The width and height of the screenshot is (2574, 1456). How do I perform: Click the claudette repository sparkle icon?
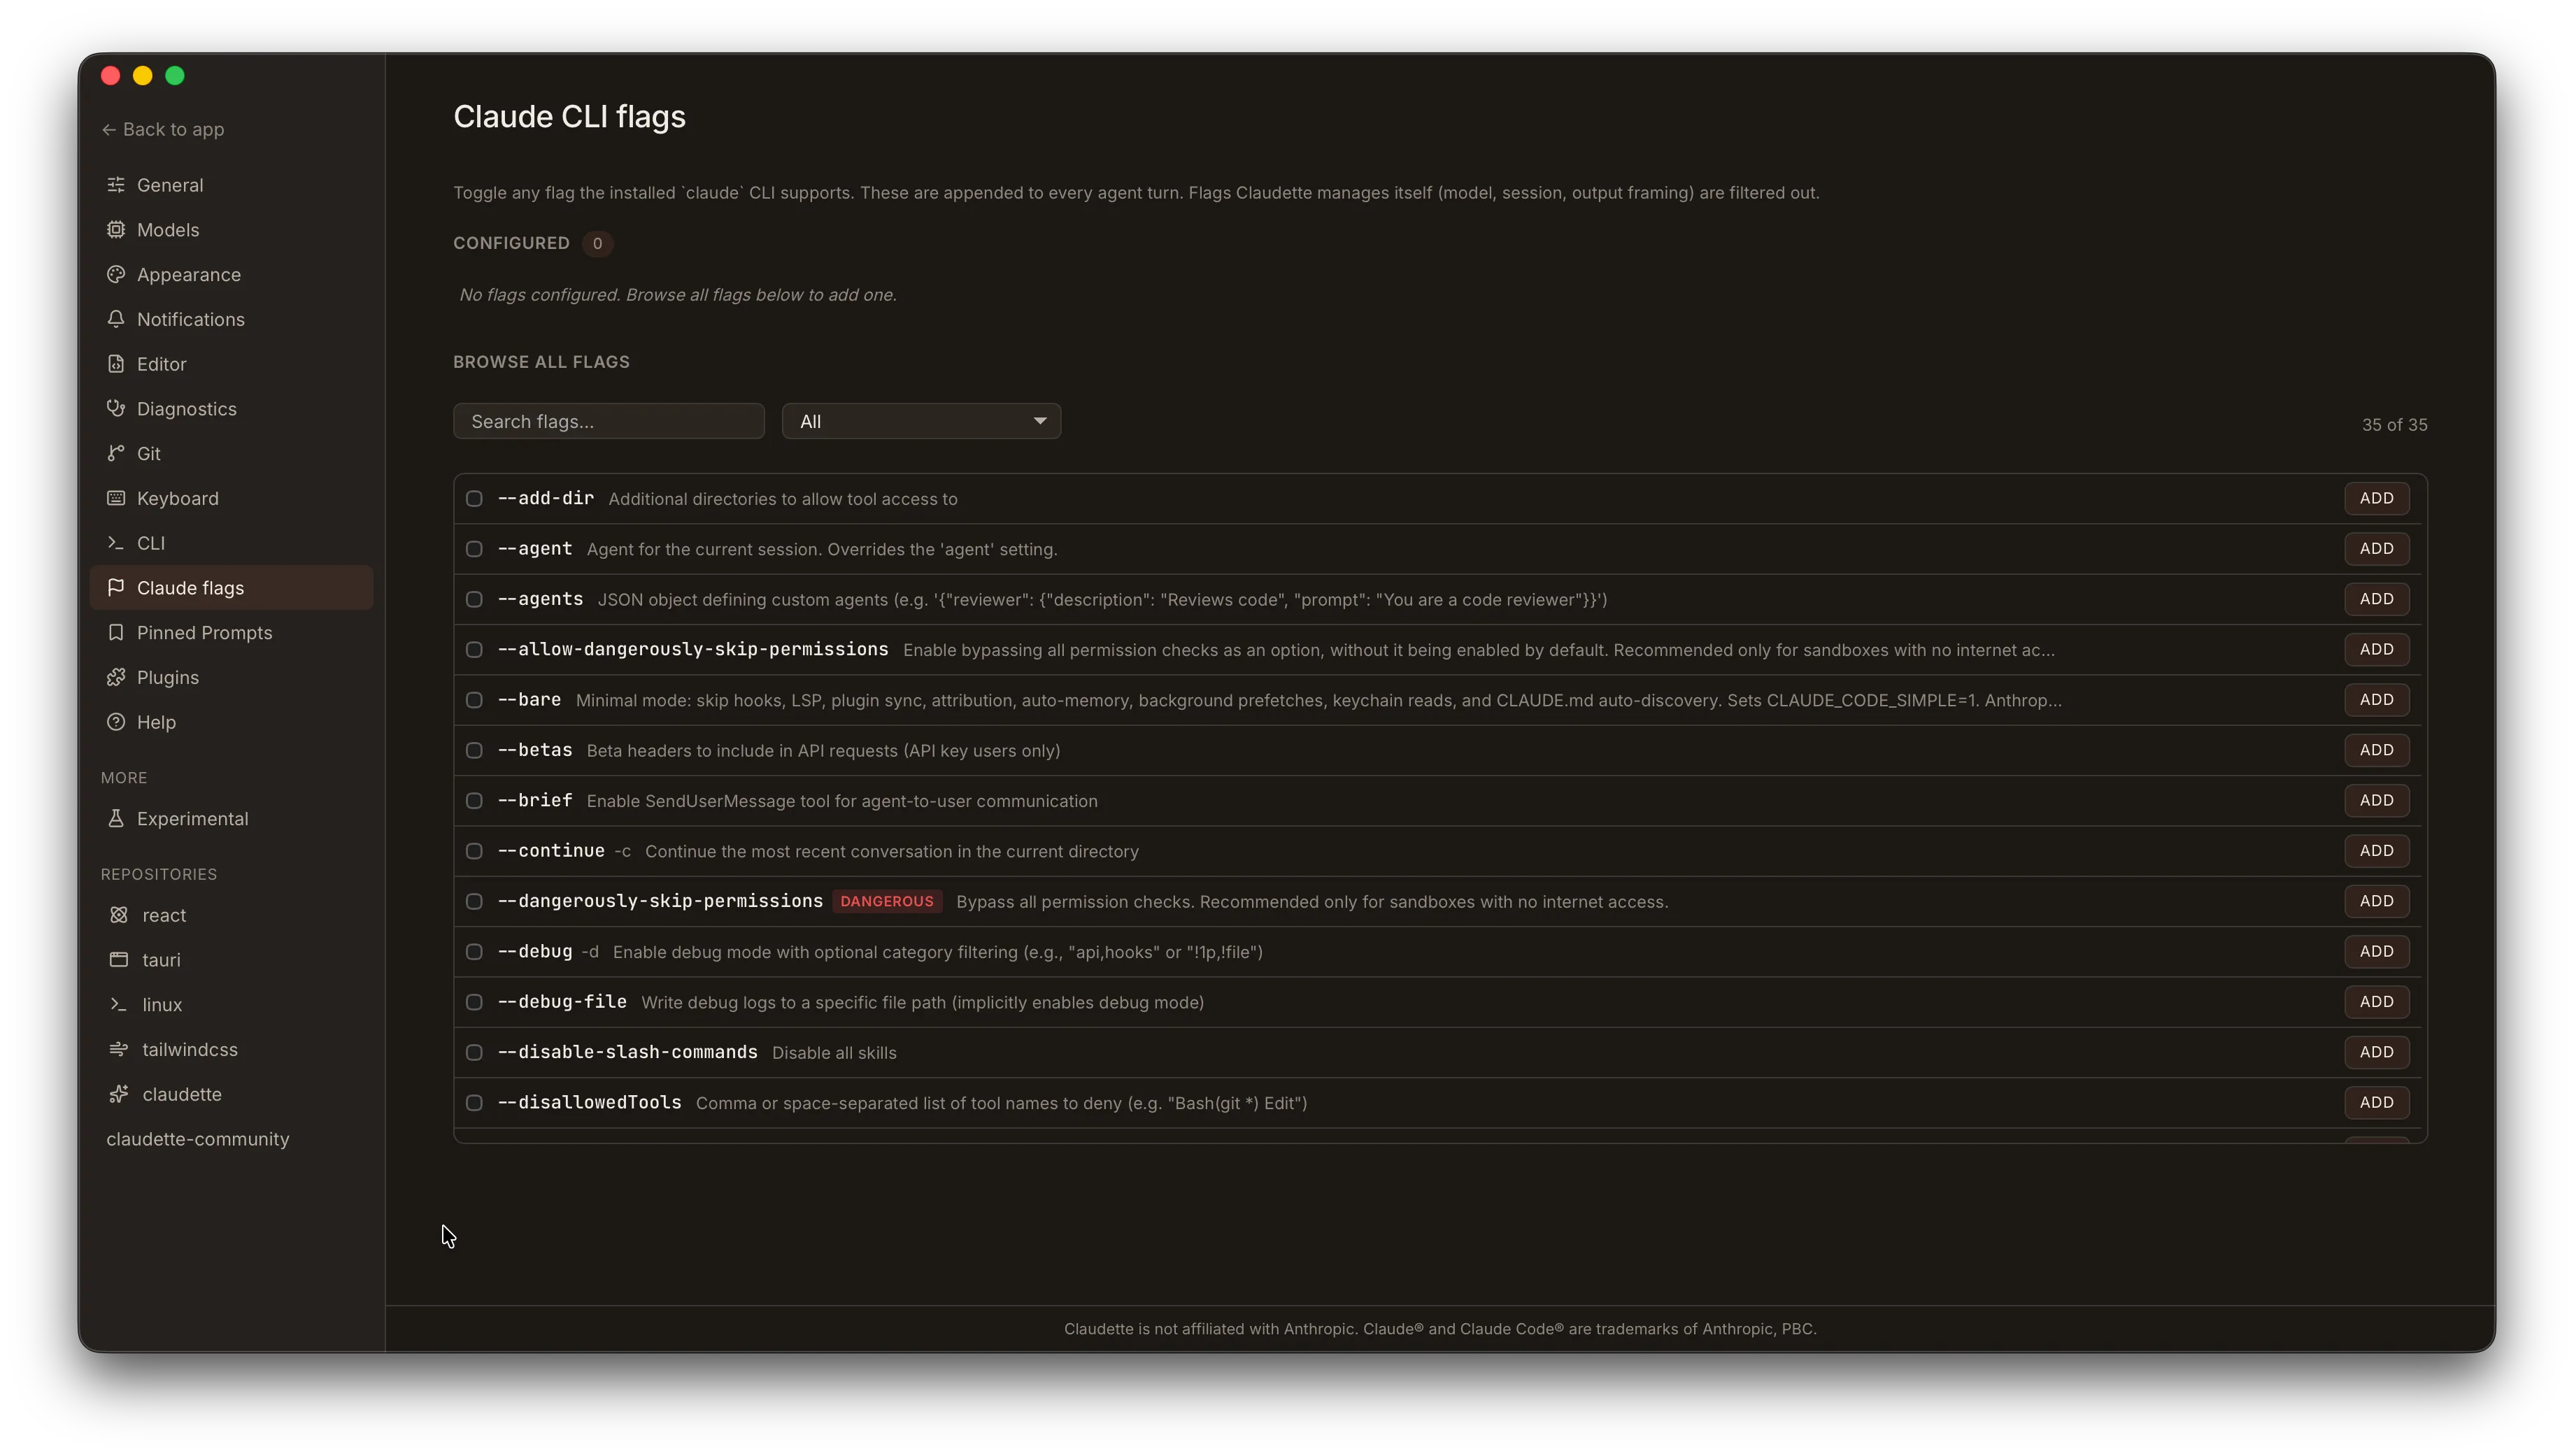pos(119,1094)
